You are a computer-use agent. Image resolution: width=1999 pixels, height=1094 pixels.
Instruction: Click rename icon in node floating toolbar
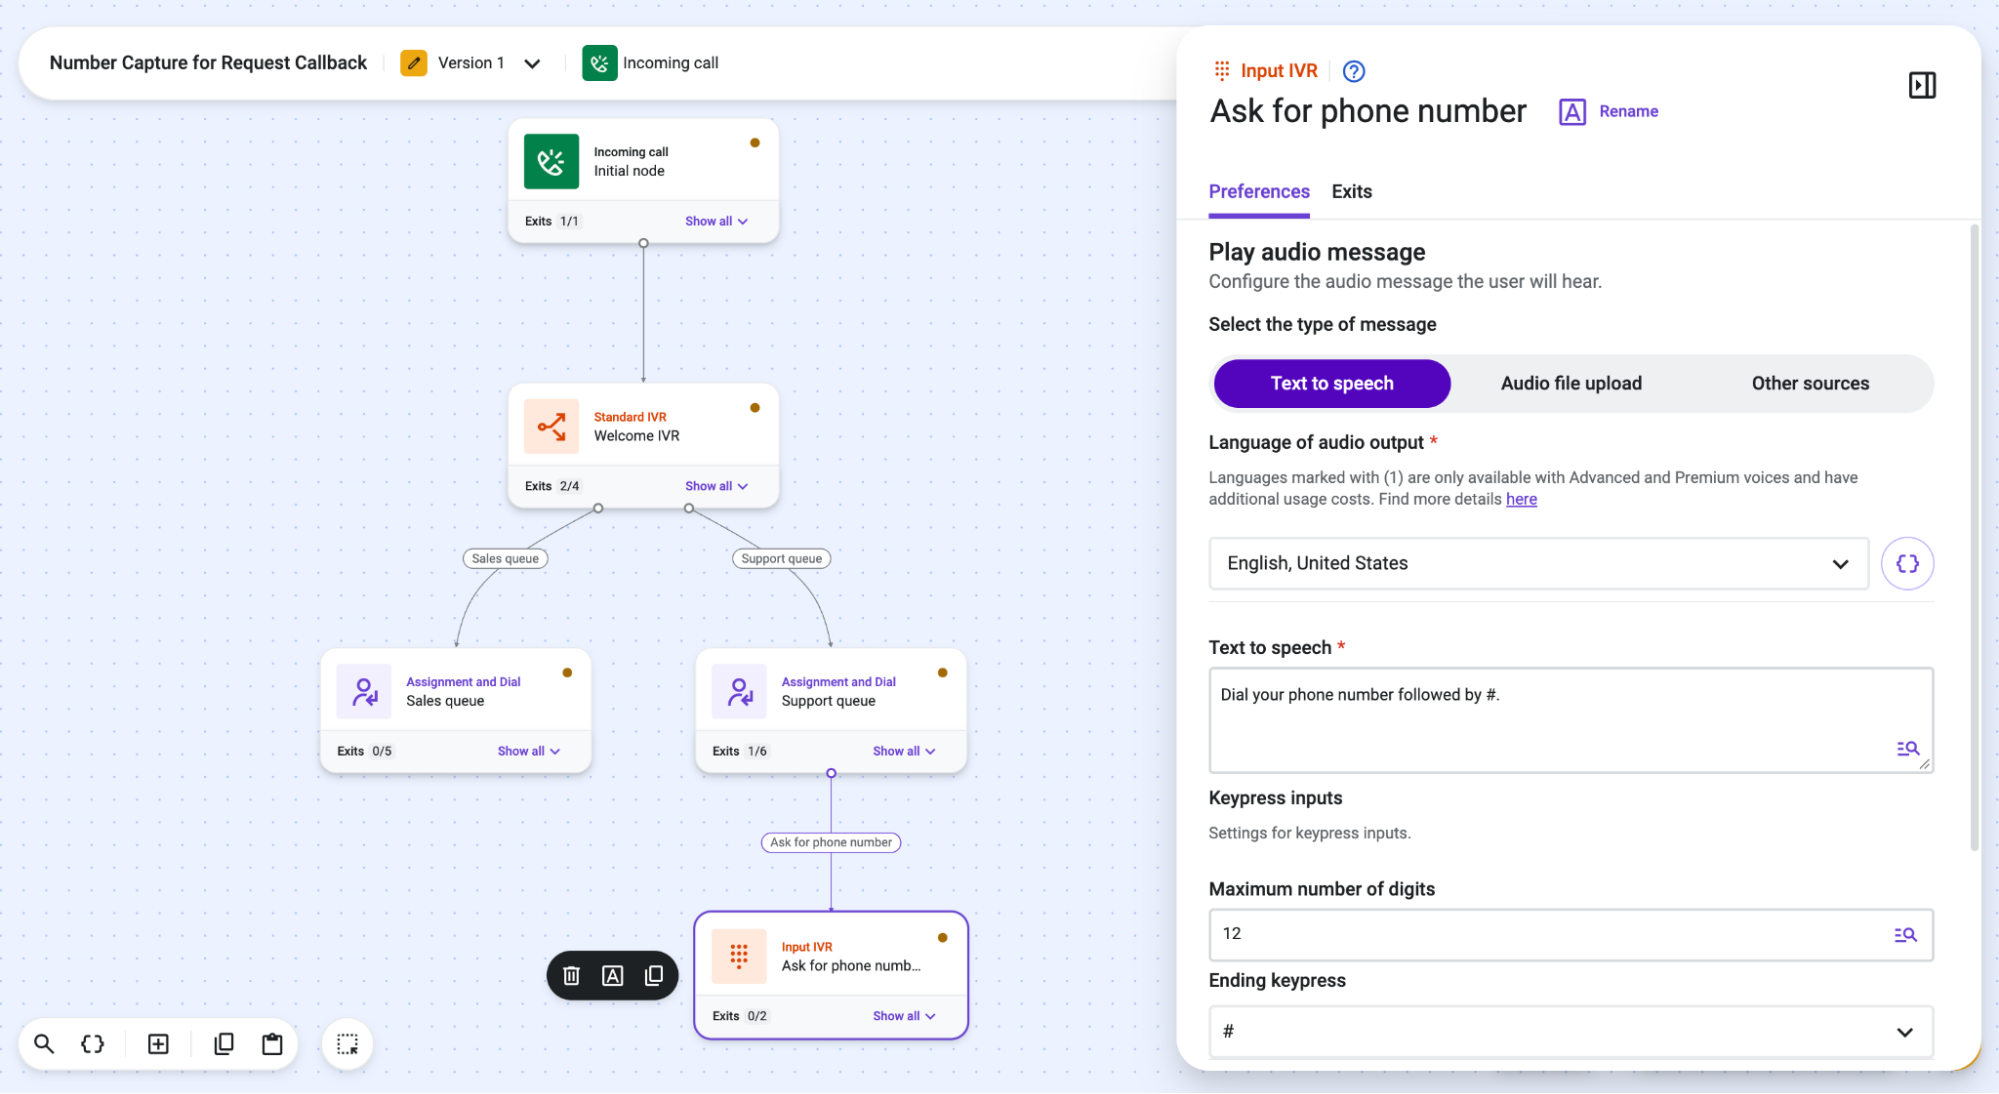[612, 975]
